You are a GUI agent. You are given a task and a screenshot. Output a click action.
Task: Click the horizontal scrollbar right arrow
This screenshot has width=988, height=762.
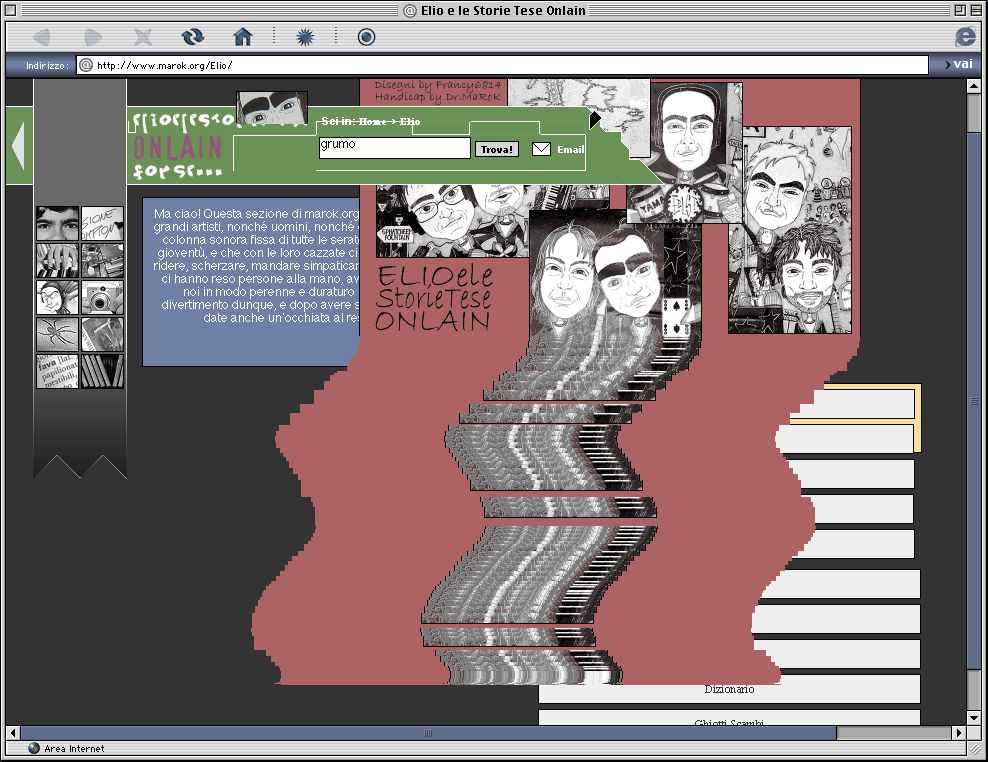[x=958, y=732]
